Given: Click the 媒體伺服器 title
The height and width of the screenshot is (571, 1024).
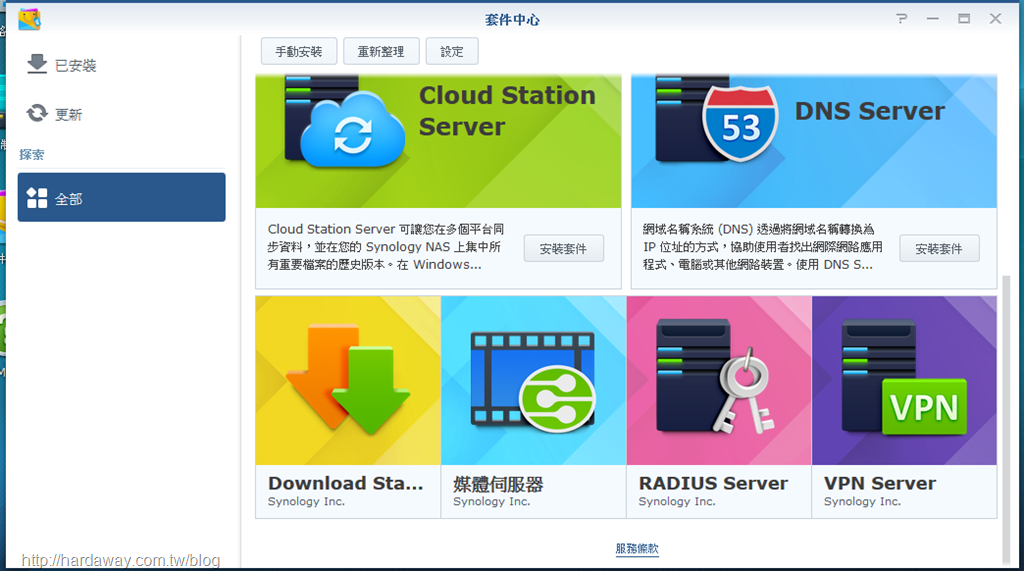Looking at the screenshot, I should pyautogui.click(x=498, y=484).
